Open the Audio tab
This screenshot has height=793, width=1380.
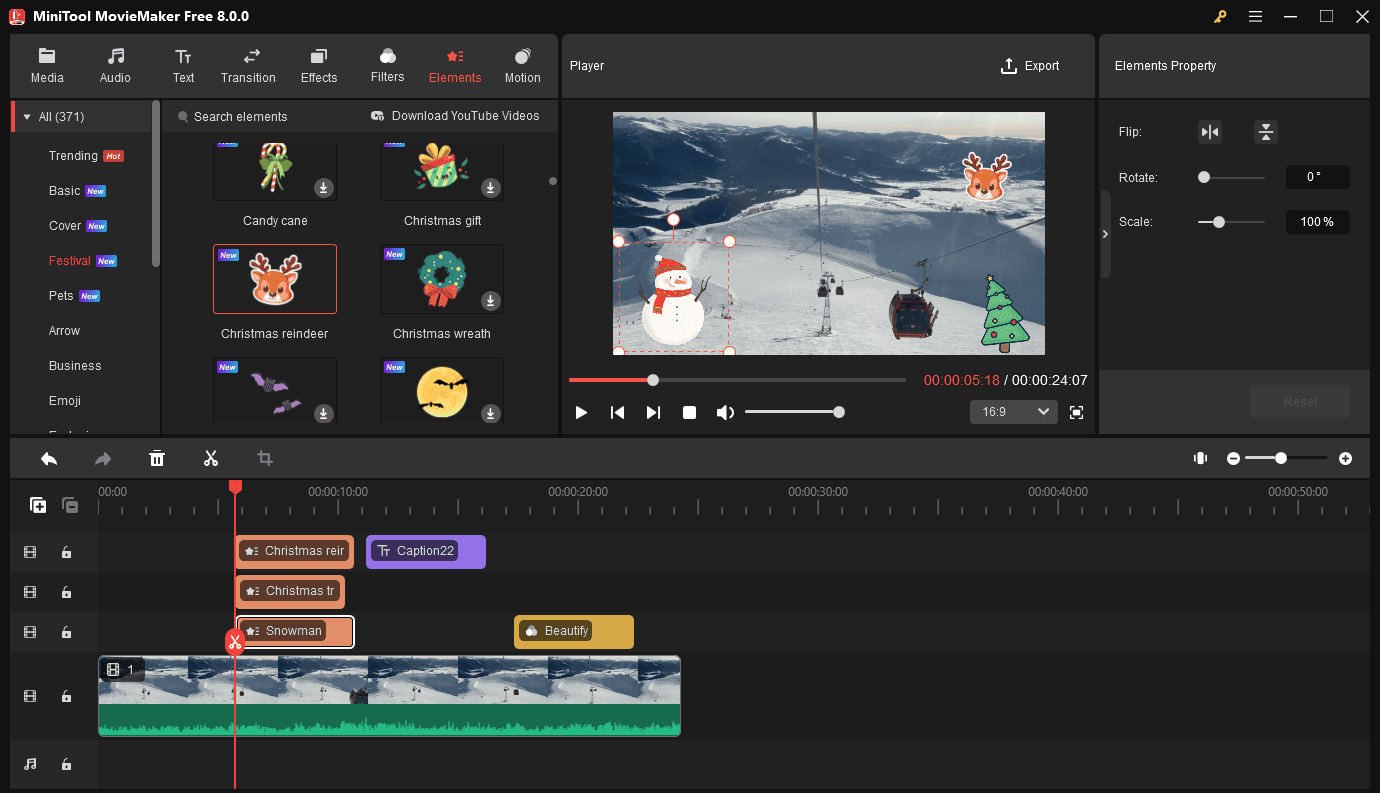click(x=115, y=66)
